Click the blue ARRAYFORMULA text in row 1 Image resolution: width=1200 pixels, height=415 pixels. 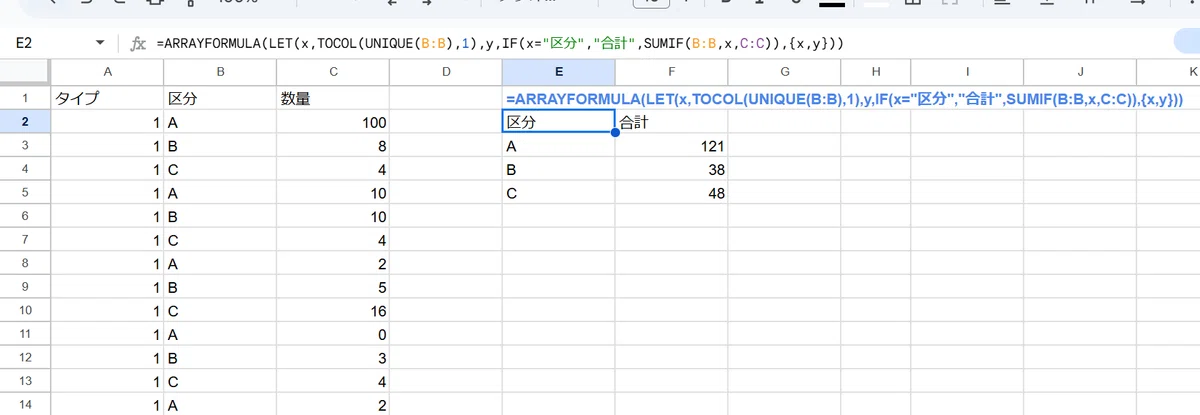845,99
